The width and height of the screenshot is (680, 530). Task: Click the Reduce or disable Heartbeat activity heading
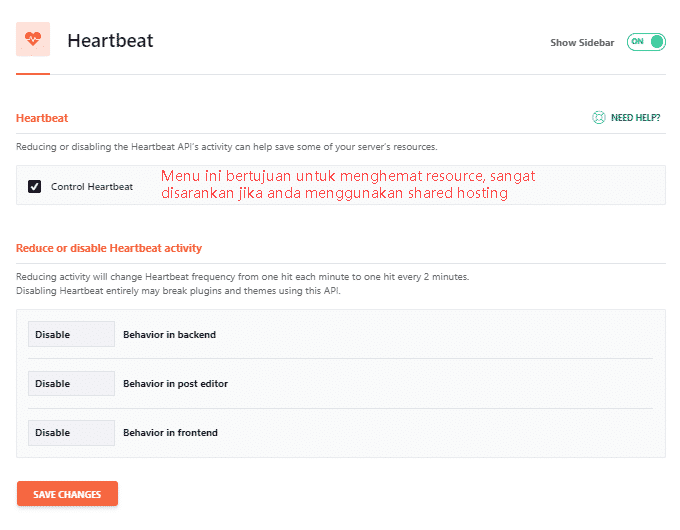109,248
